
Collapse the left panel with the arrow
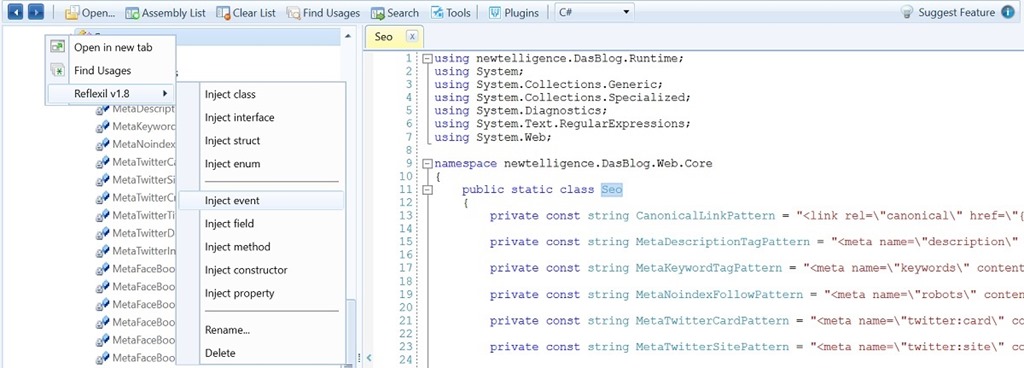(x=368, y=357)
